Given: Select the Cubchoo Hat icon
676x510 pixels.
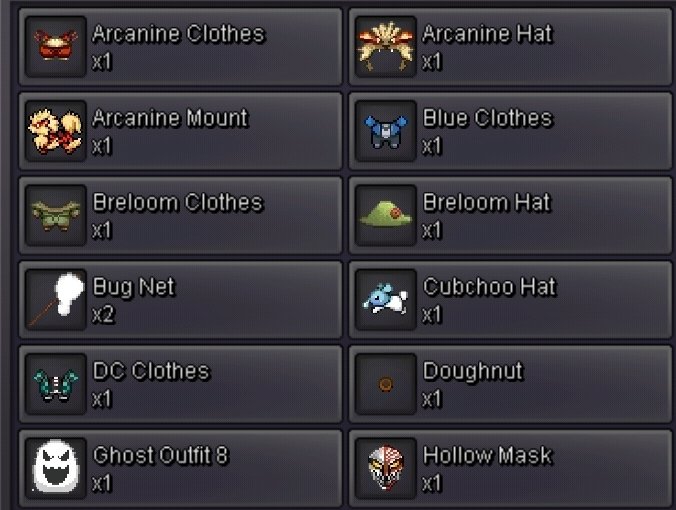Looking at the screenshot, I should pyautogui.click(x=386, y=300).
